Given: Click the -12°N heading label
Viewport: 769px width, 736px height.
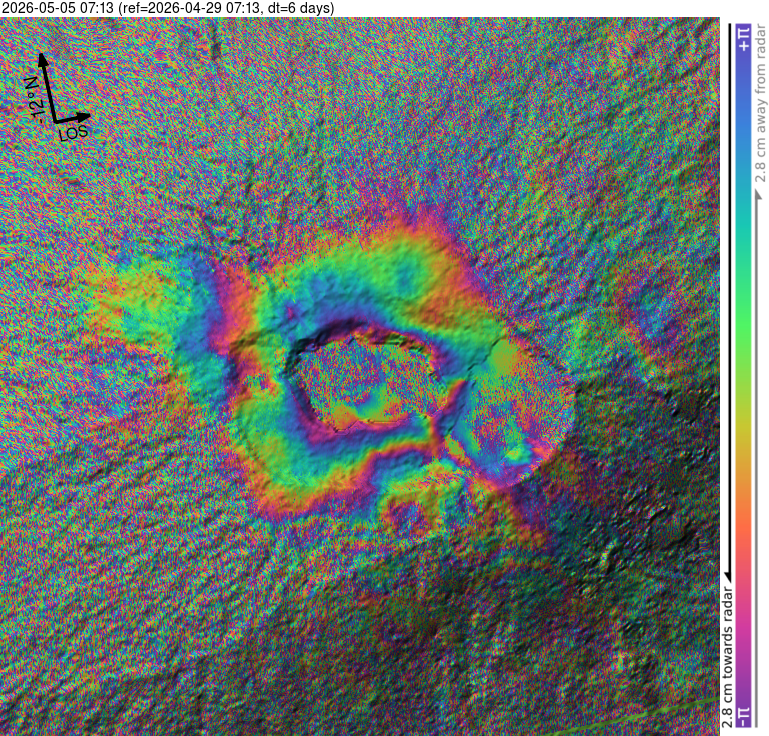Looking at the screenshot, I should tap(35, 102).
